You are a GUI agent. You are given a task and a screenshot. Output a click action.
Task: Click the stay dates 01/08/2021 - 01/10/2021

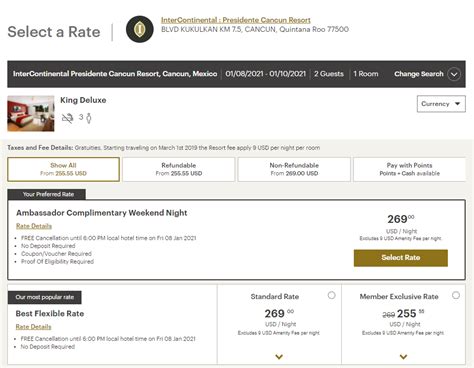pos(265,74)
